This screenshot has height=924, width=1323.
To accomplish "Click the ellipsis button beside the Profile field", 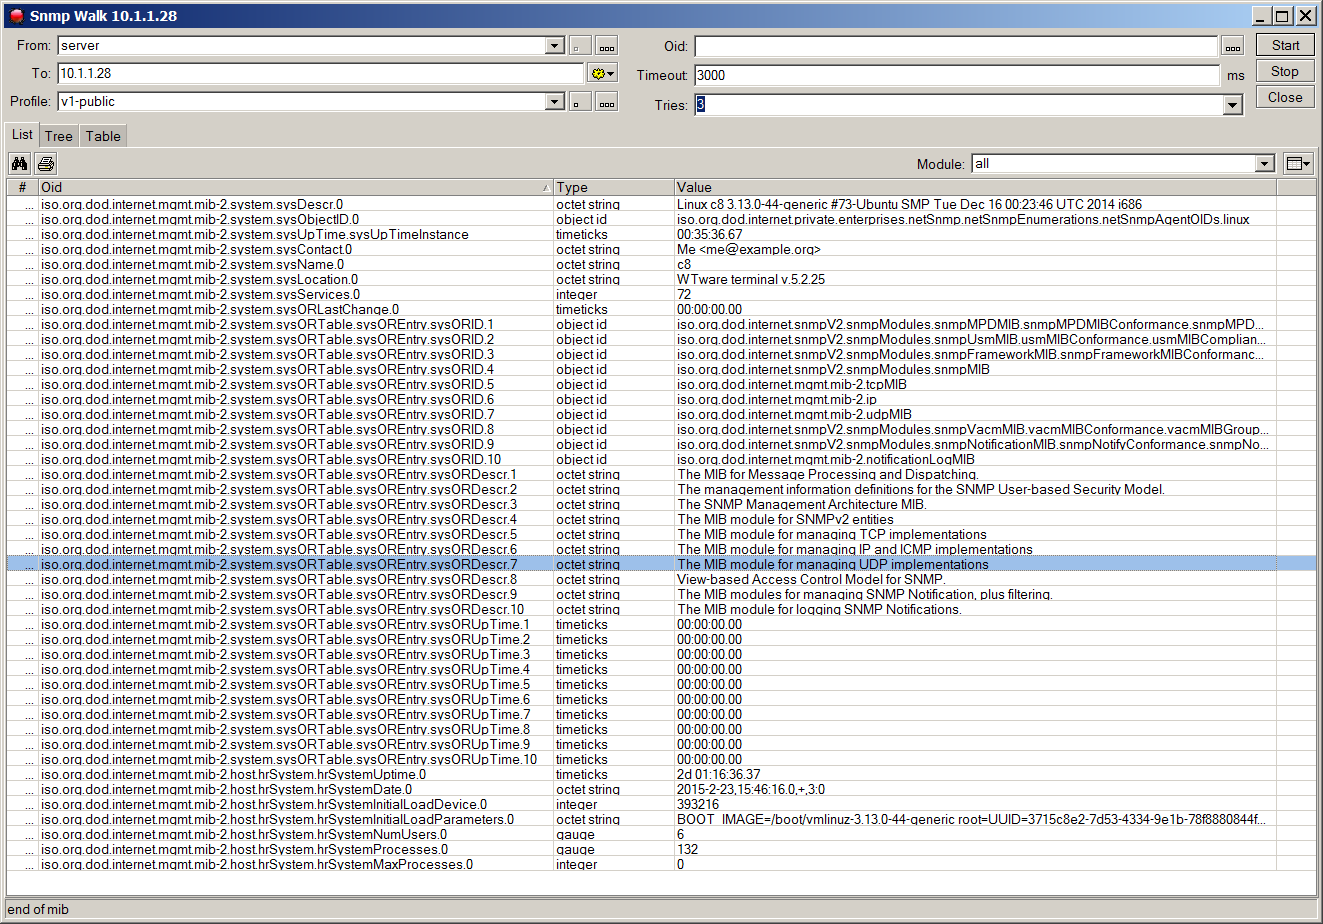I will coord(606,102).
